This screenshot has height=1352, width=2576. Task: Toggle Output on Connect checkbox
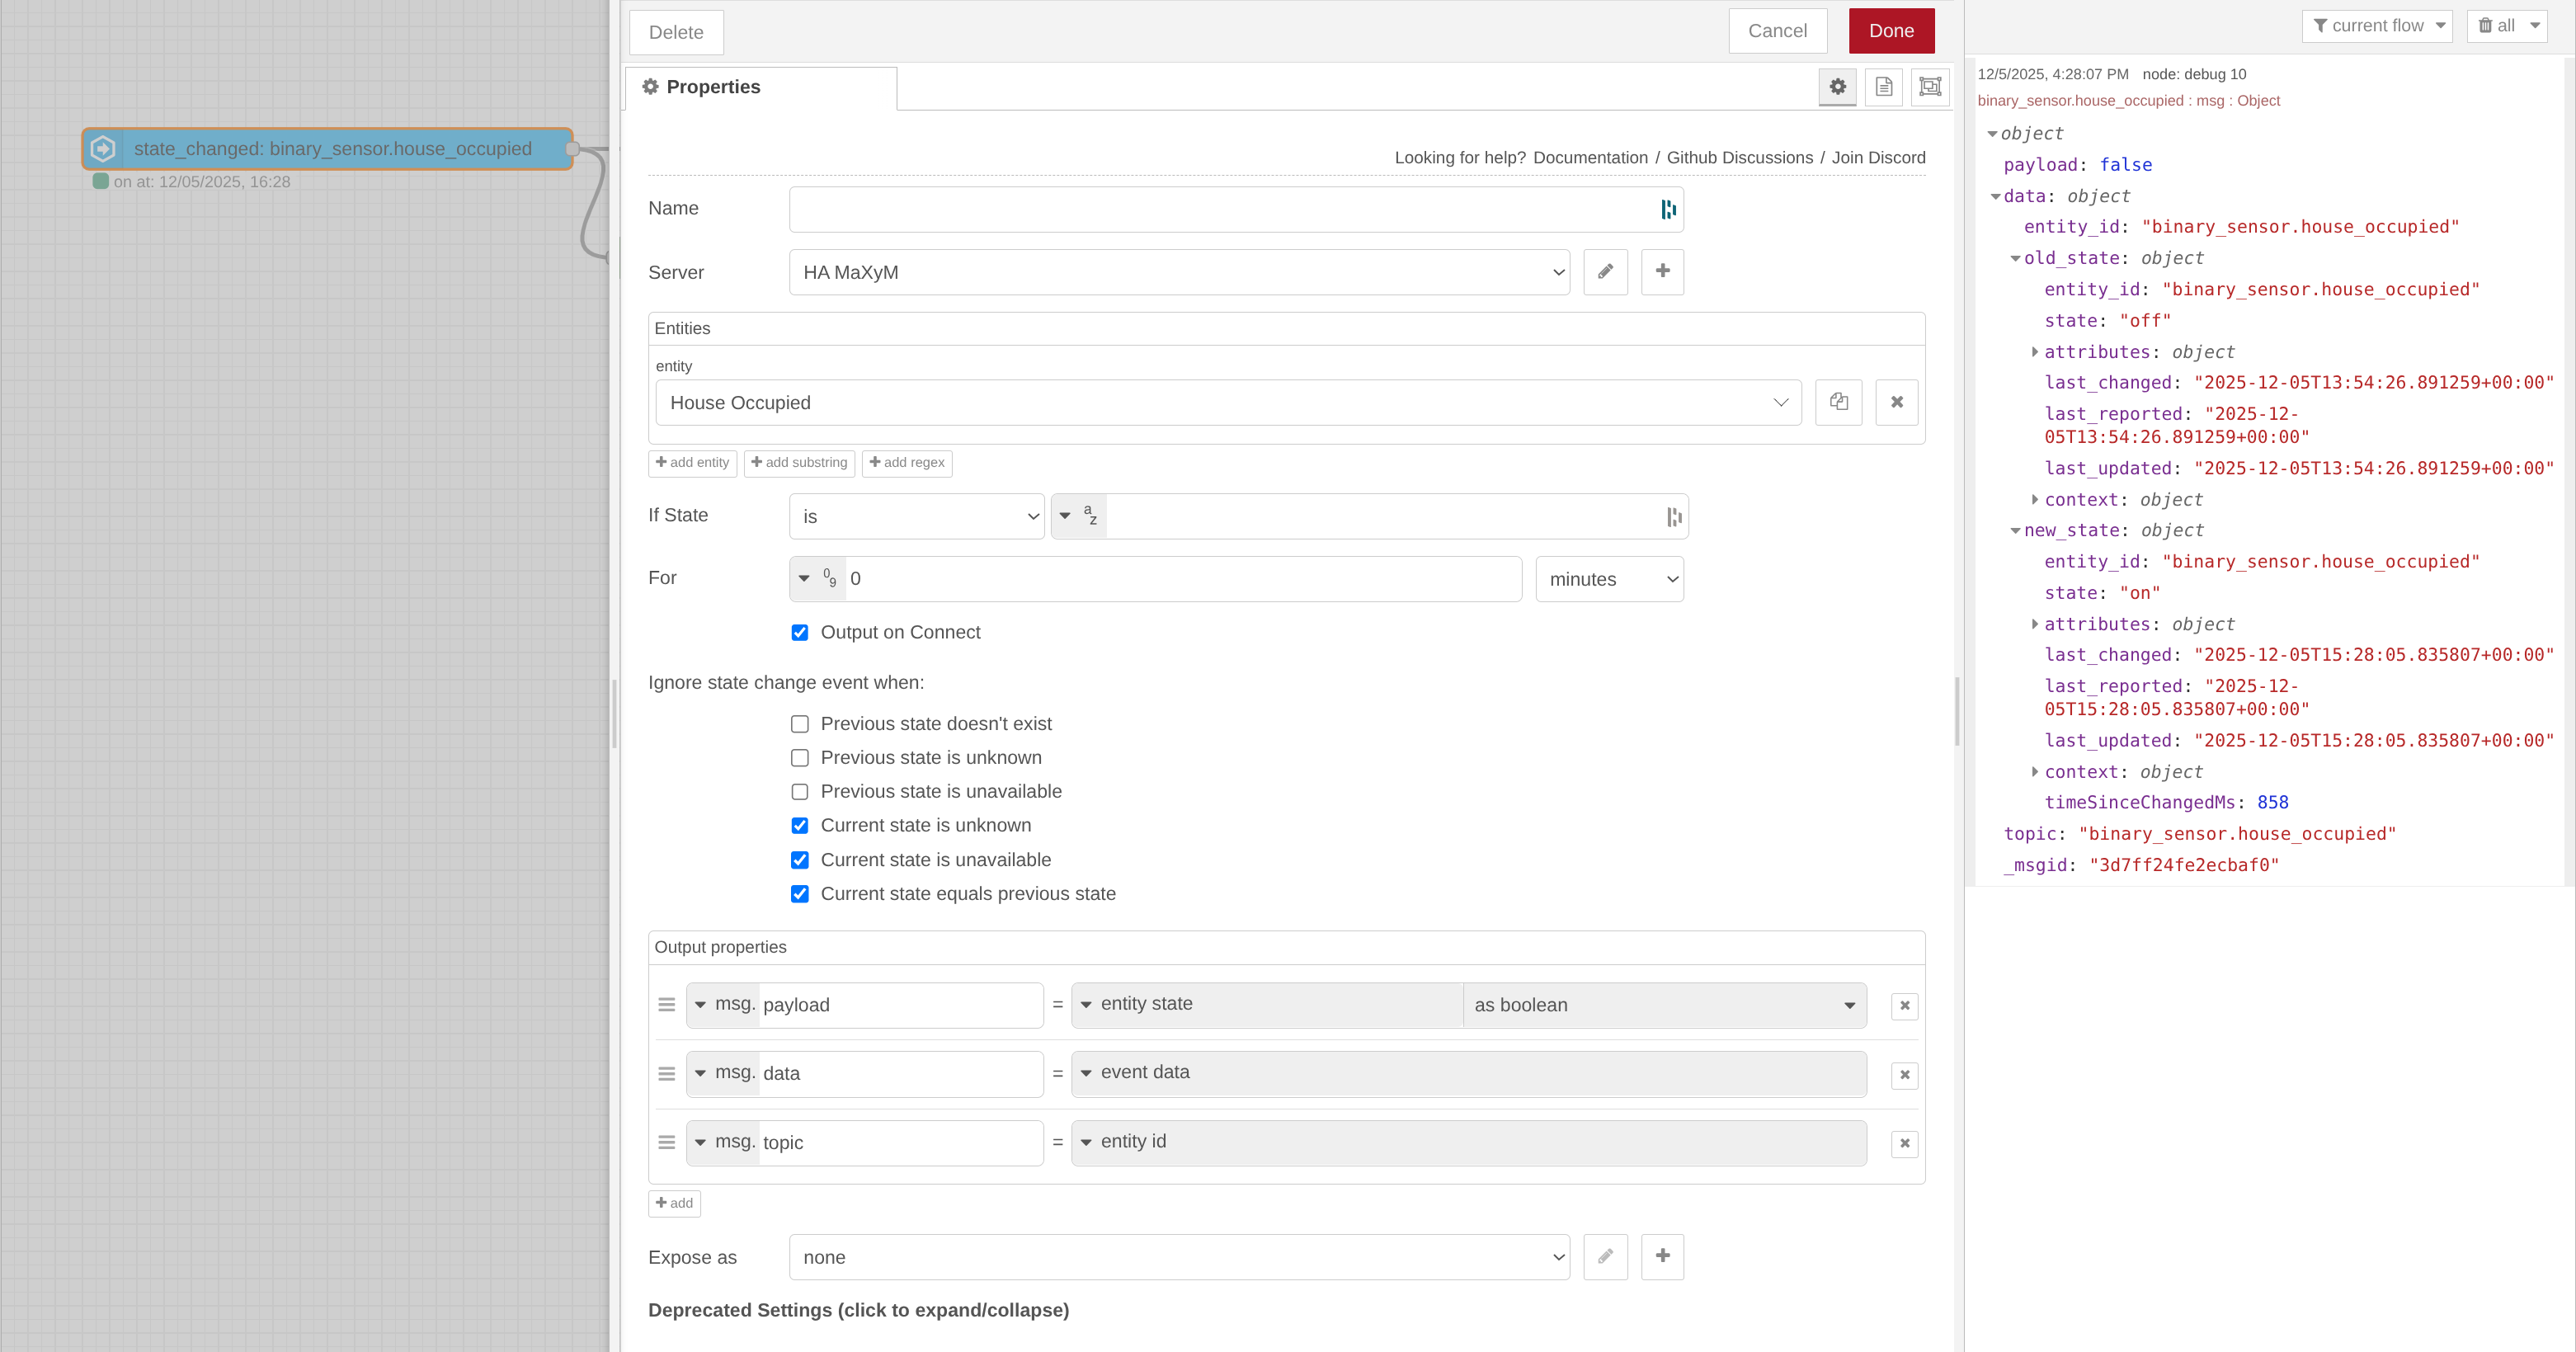point(800,633)
